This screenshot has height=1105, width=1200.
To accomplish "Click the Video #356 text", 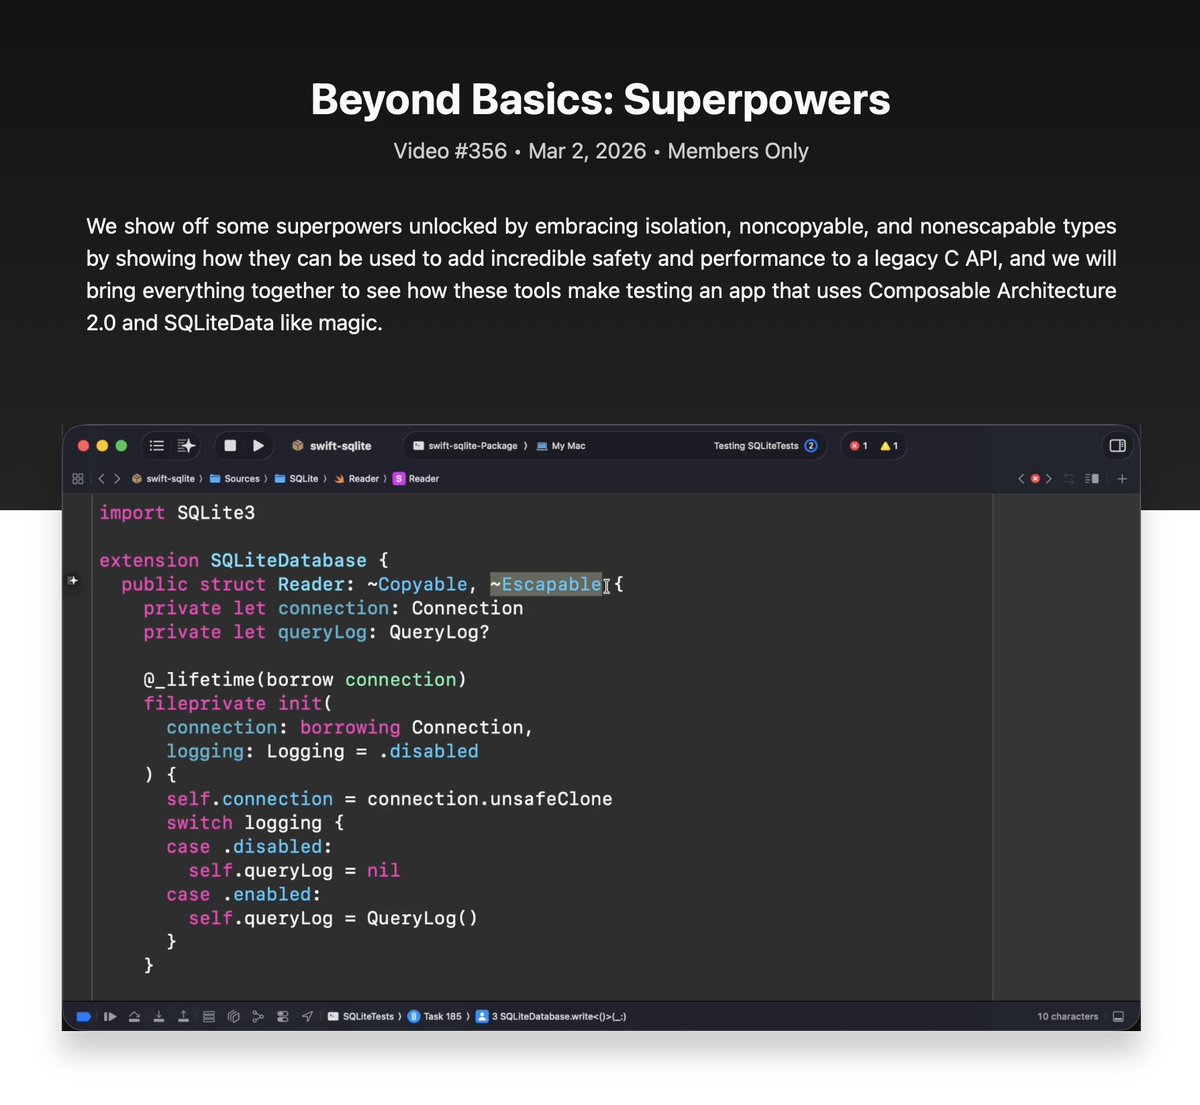I will 450,151.
